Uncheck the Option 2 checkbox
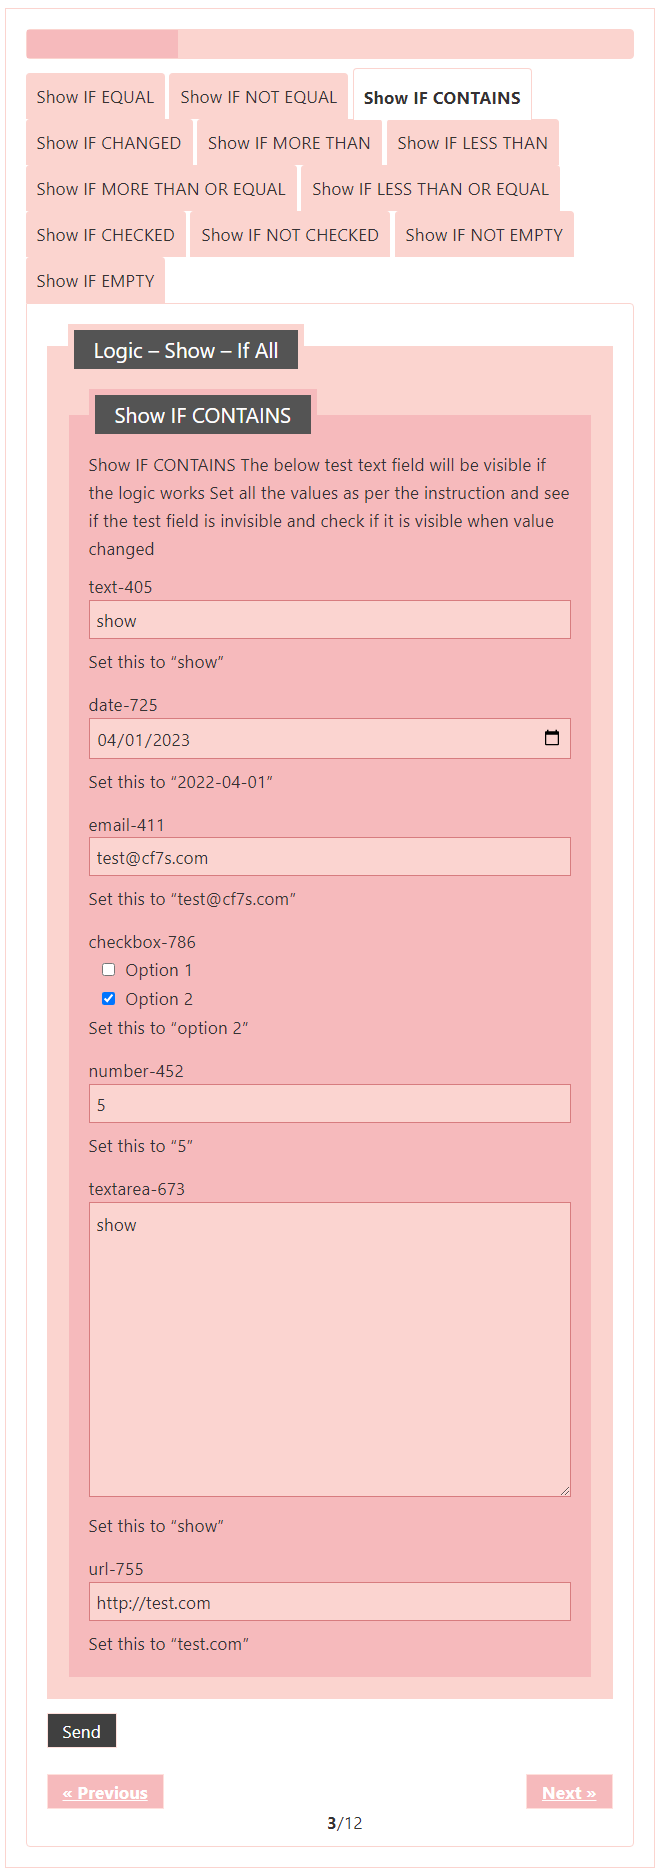This screenshot has width=660, height=1875. pos(109,998)
